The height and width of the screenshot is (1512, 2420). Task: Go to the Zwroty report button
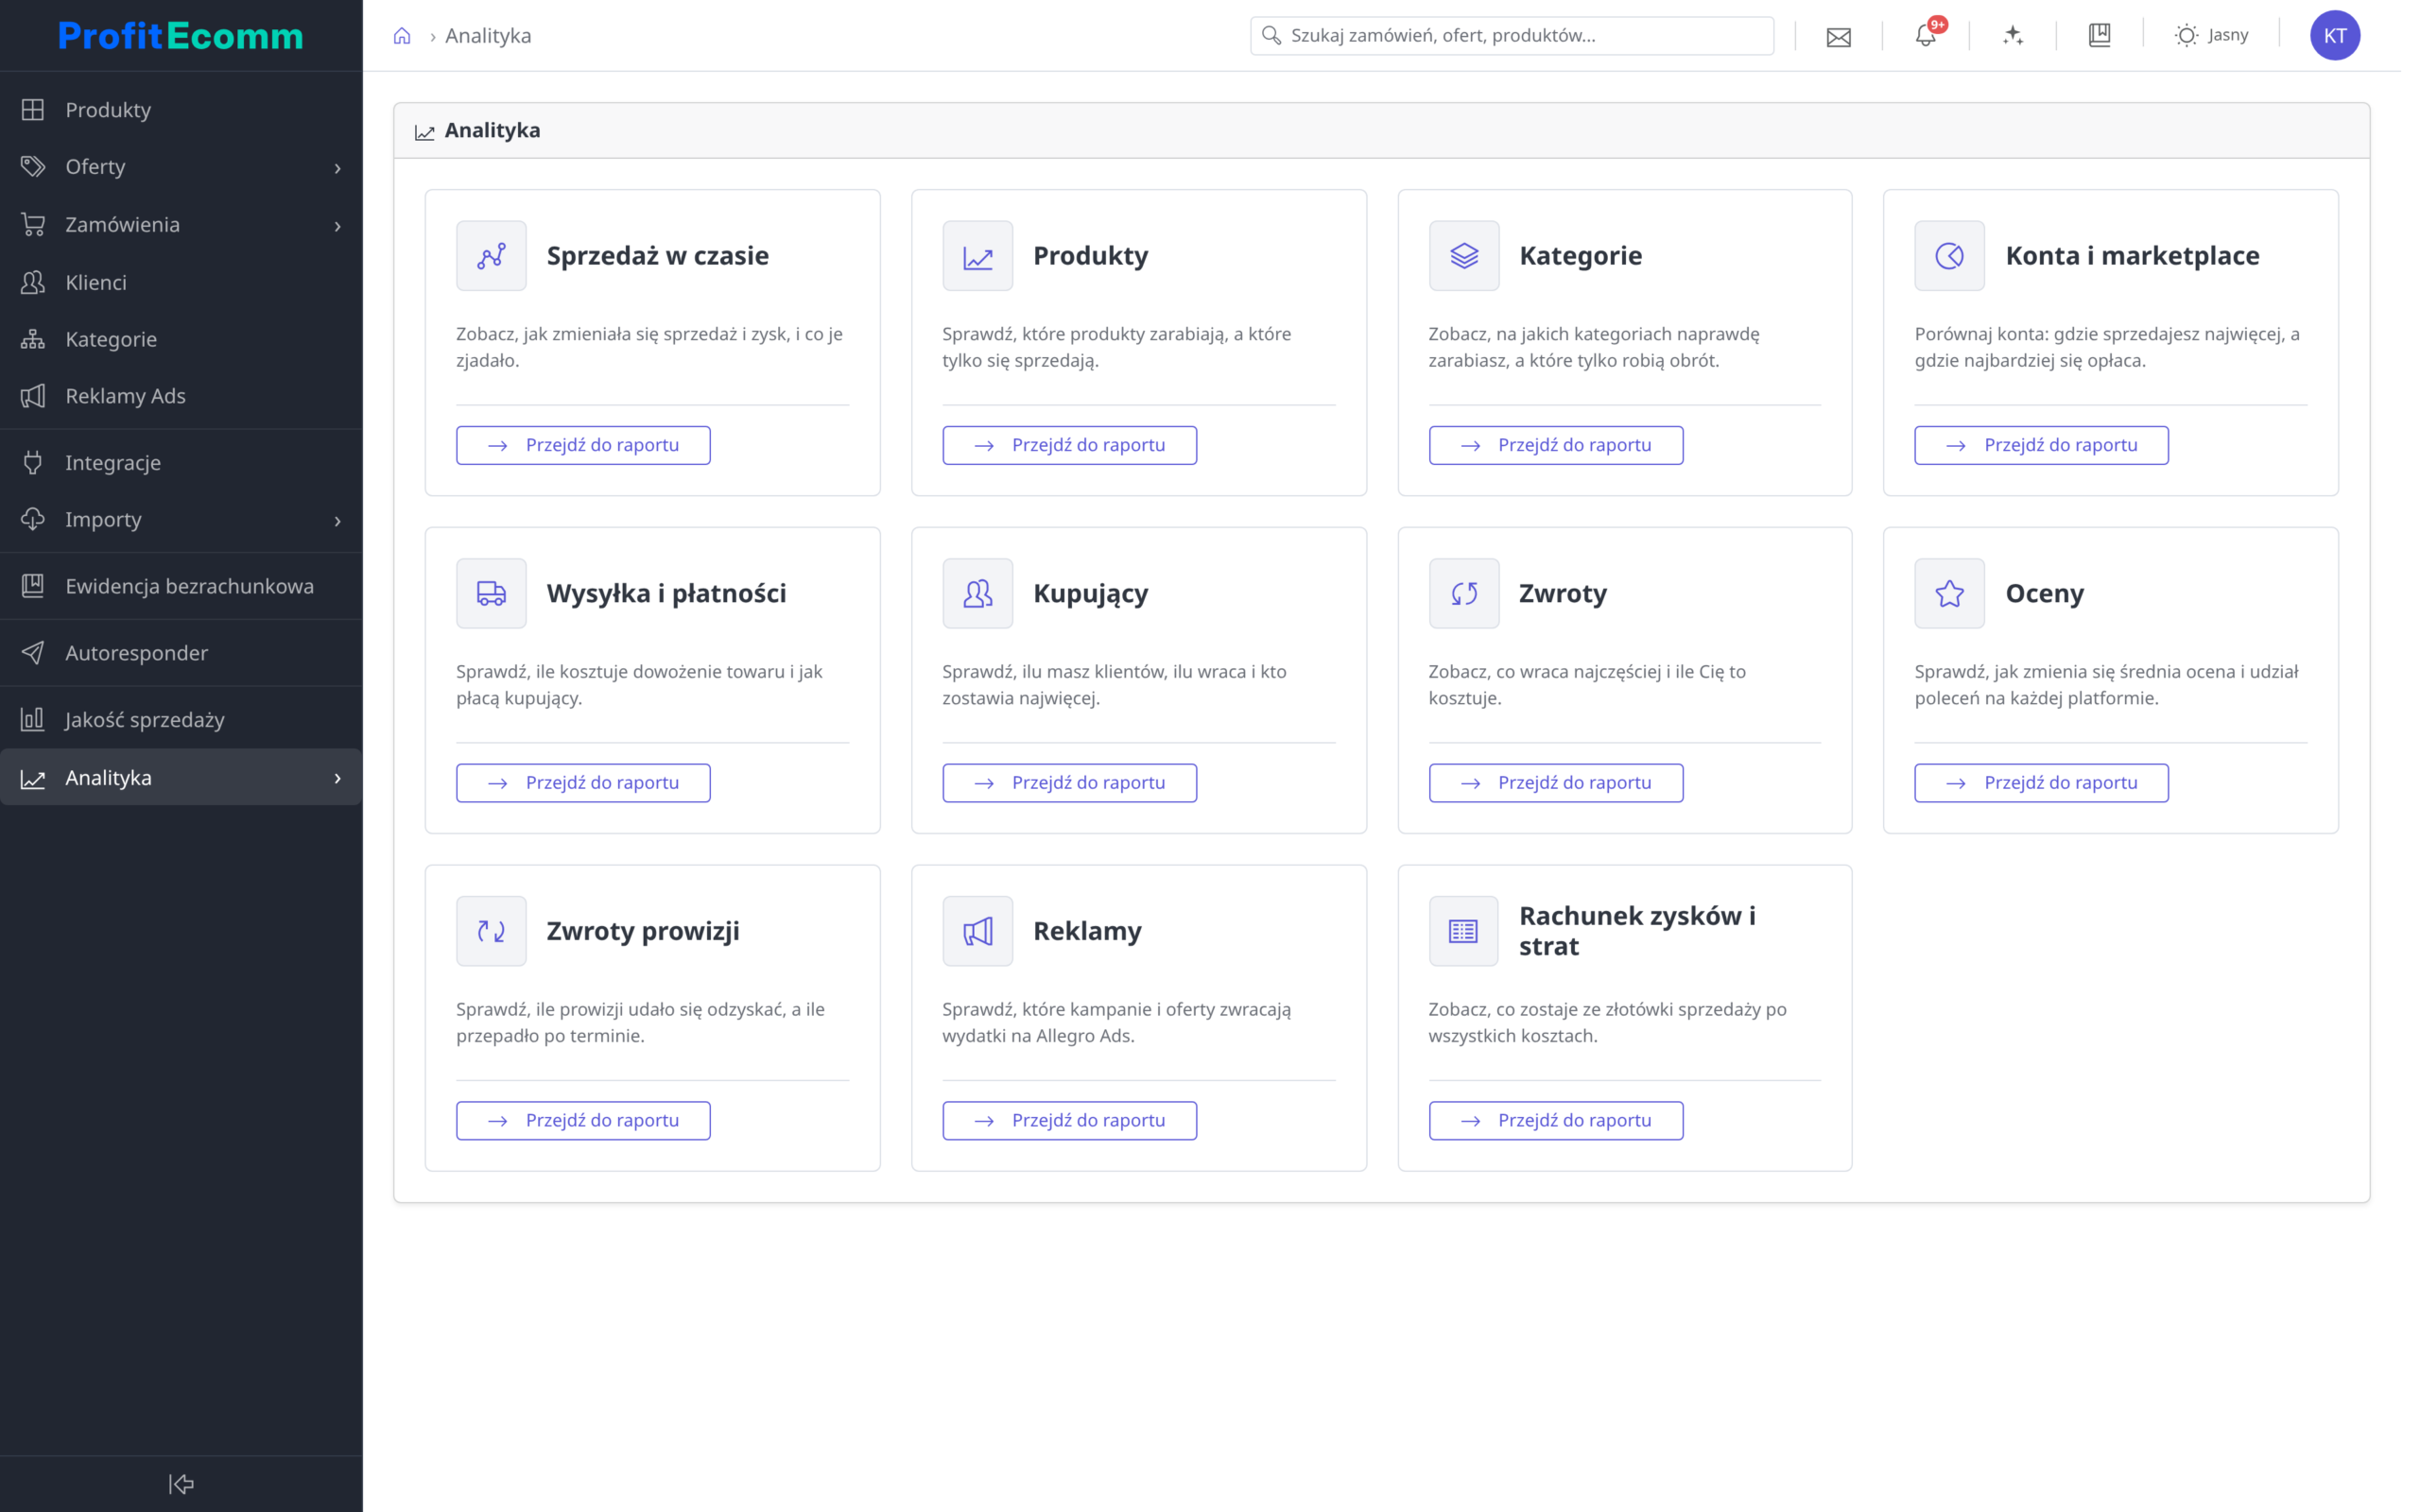(x=1555, y=783)
